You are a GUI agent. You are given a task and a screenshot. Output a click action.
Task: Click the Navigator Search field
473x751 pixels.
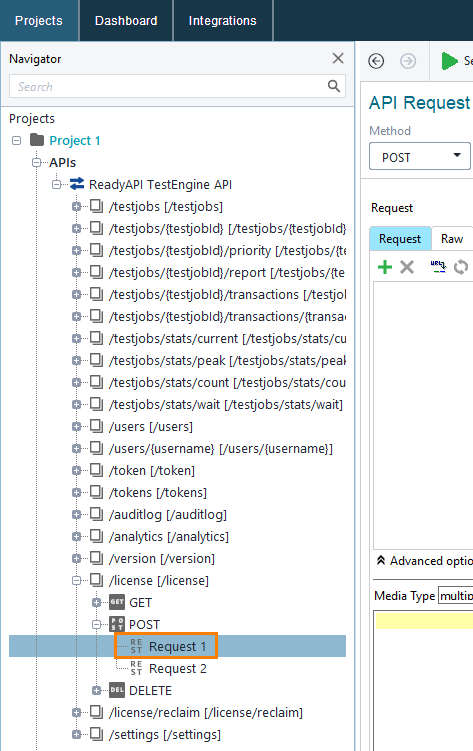pos(177,86)
